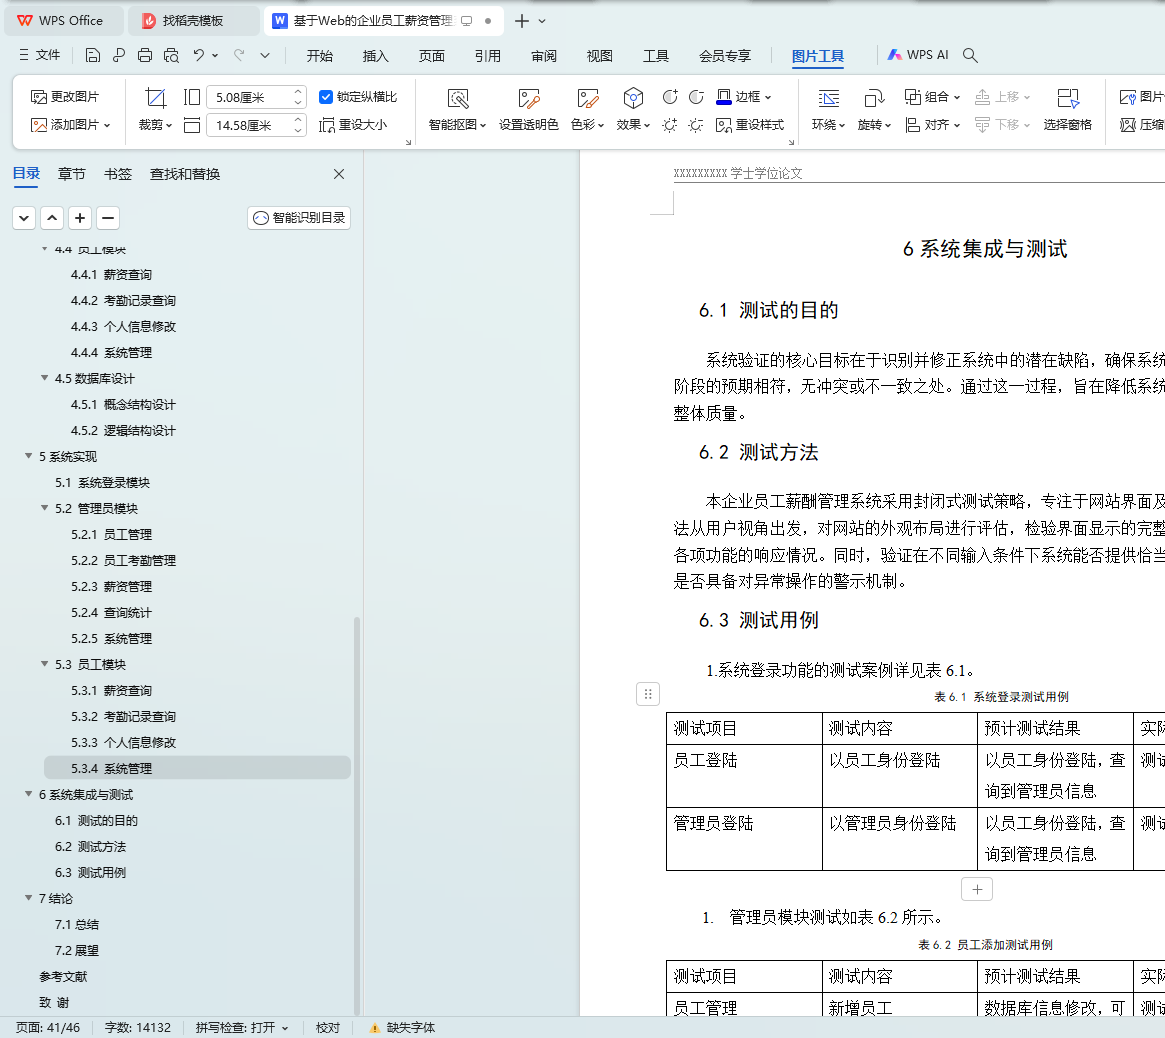
Task: Go to outline entry 6.3 测试用例
Action: pos(90,872)
